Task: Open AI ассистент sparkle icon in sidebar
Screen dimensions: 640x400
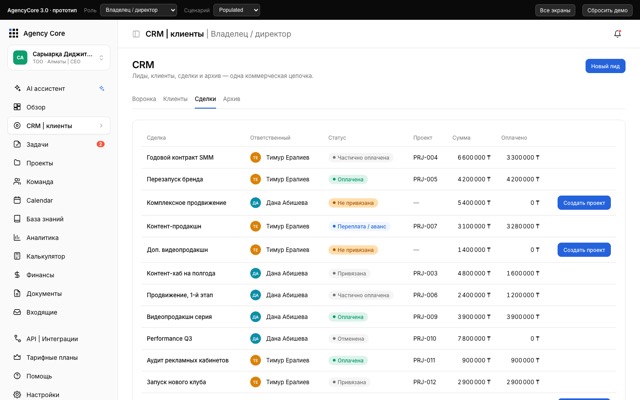Action: [17, 88]
